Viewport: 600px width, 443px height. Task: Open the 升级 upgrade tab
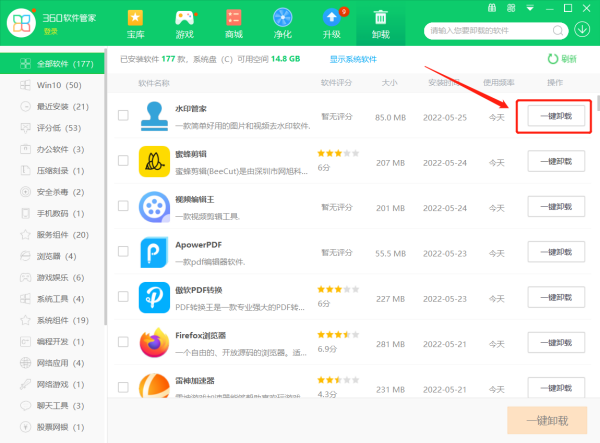332,24
